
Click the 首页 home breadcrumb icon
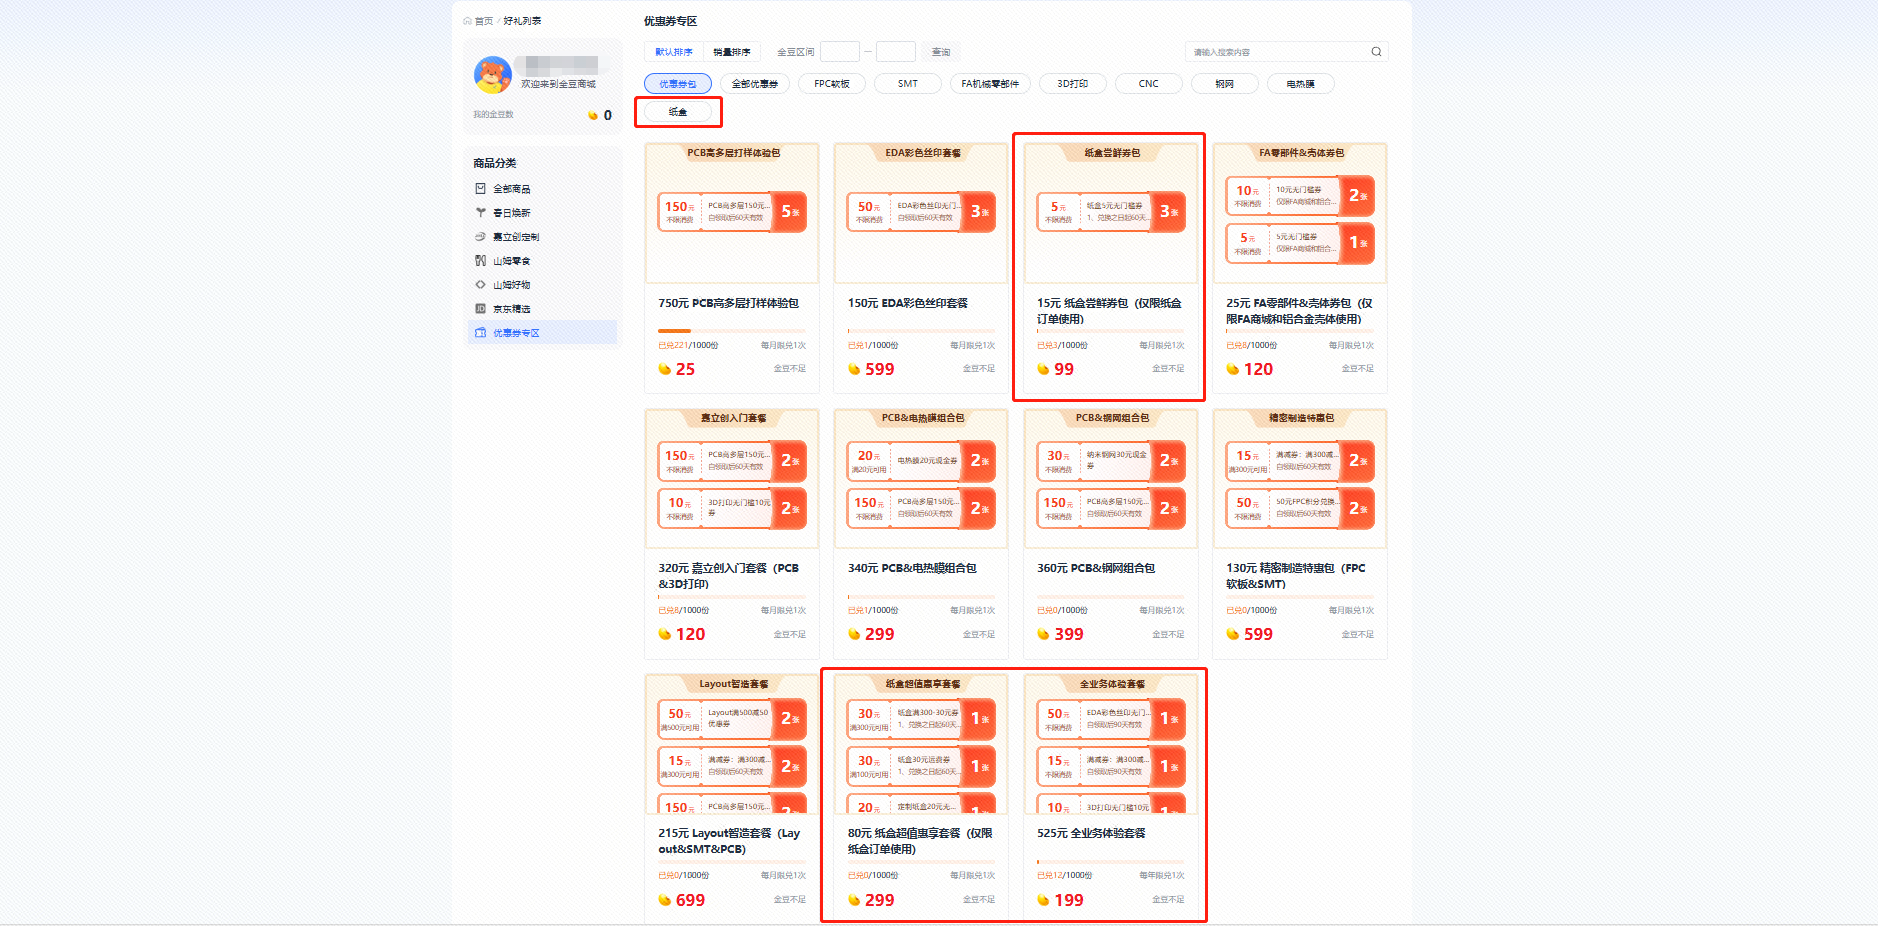[x=468, y=21]
